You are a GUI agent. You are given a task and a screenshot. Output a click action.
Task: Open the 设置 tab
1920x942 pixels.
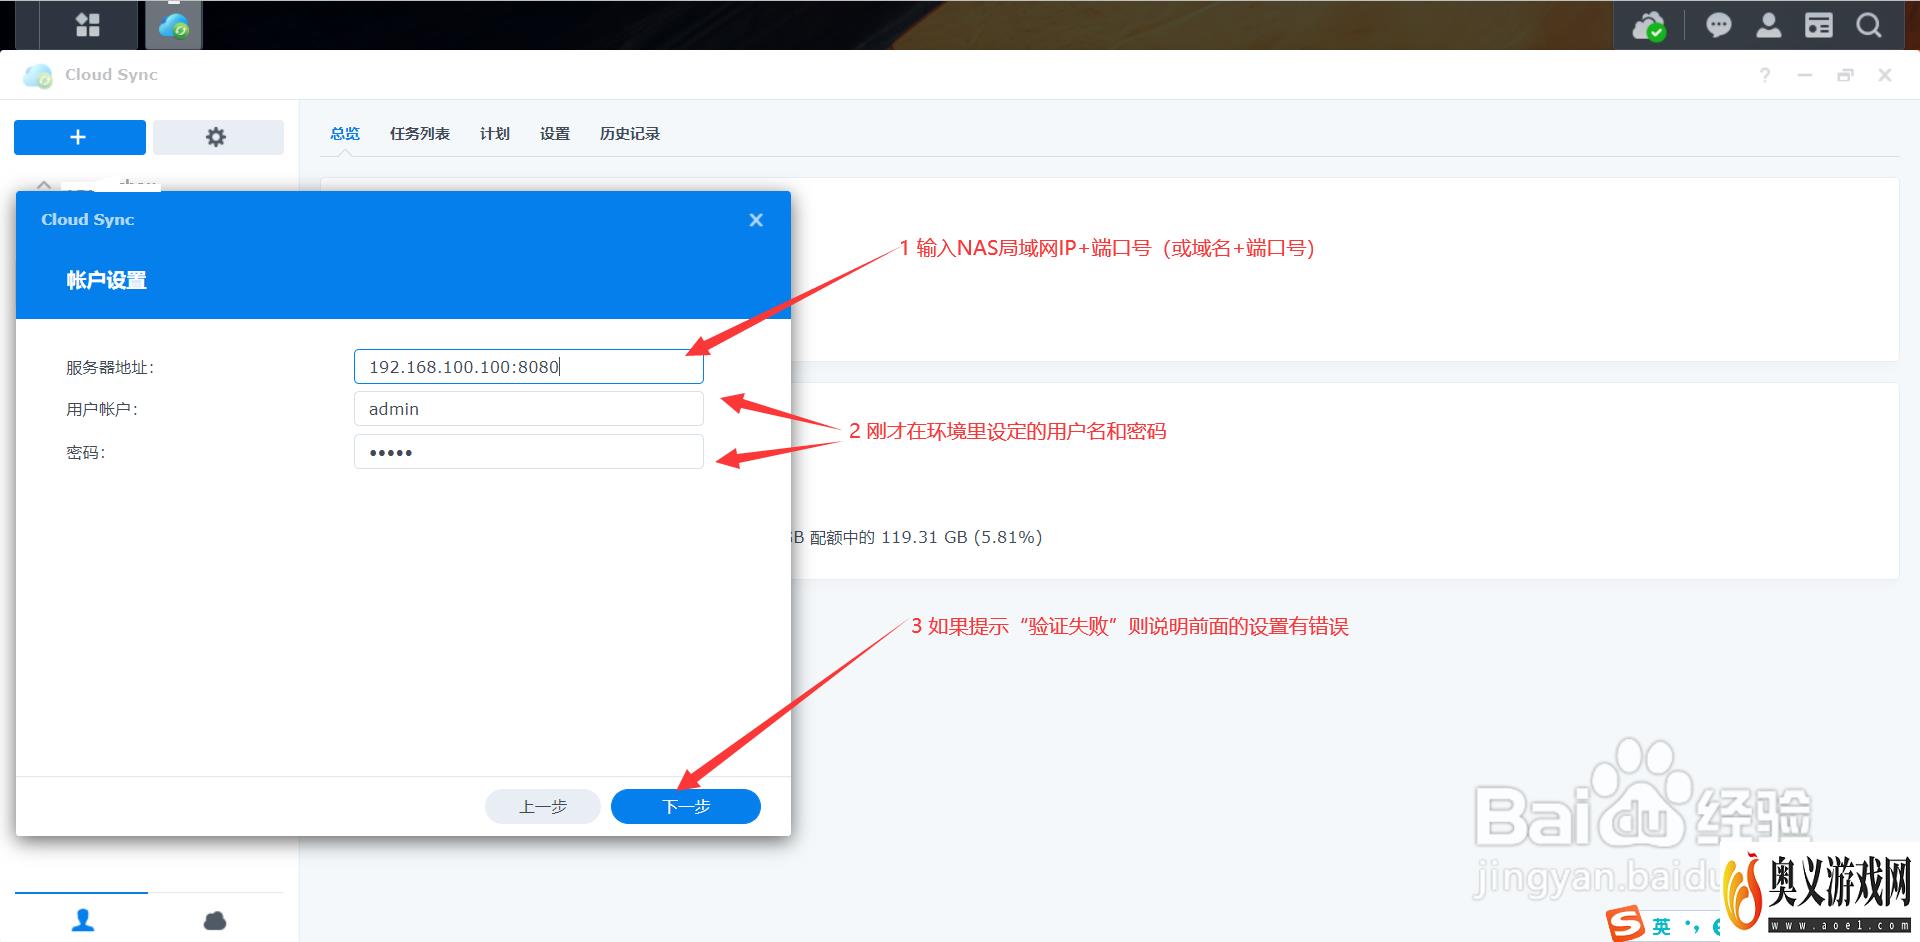pos(555,134)
